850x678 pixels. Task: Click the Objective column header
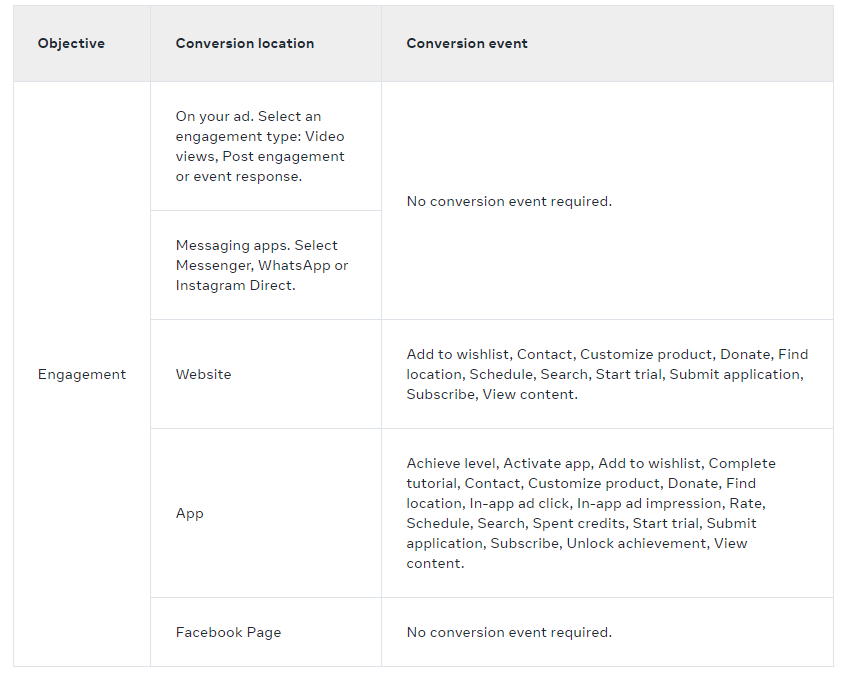pos(71,43)
